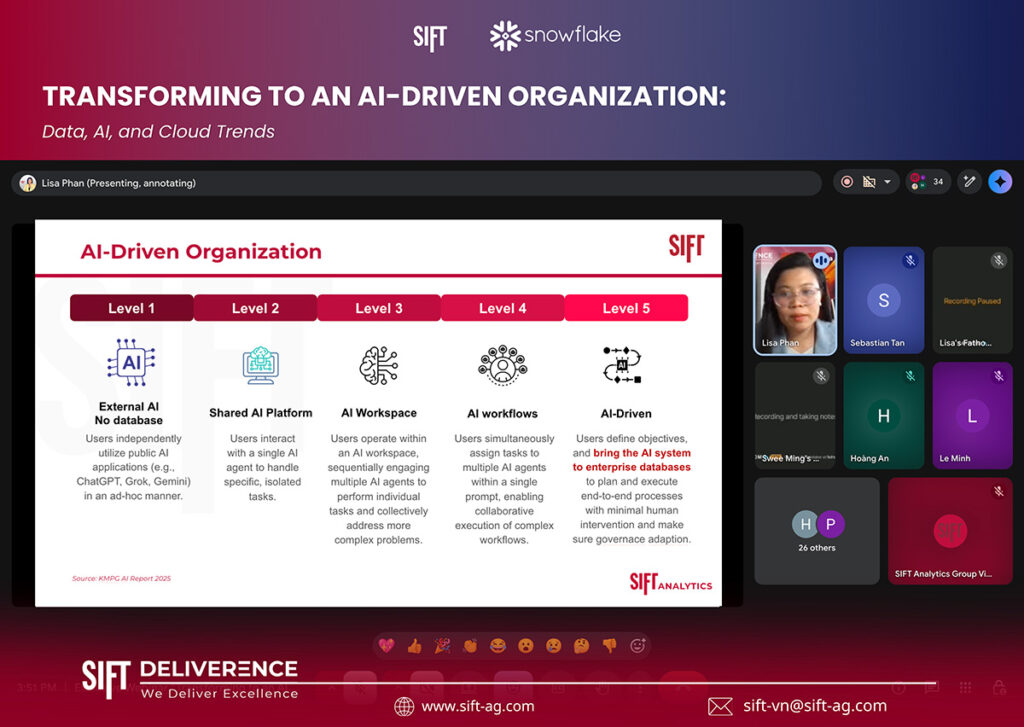Screen dimensions: 1024x727
Task: Click the globe icon beside the website
Action: click(x=404, y=706)
